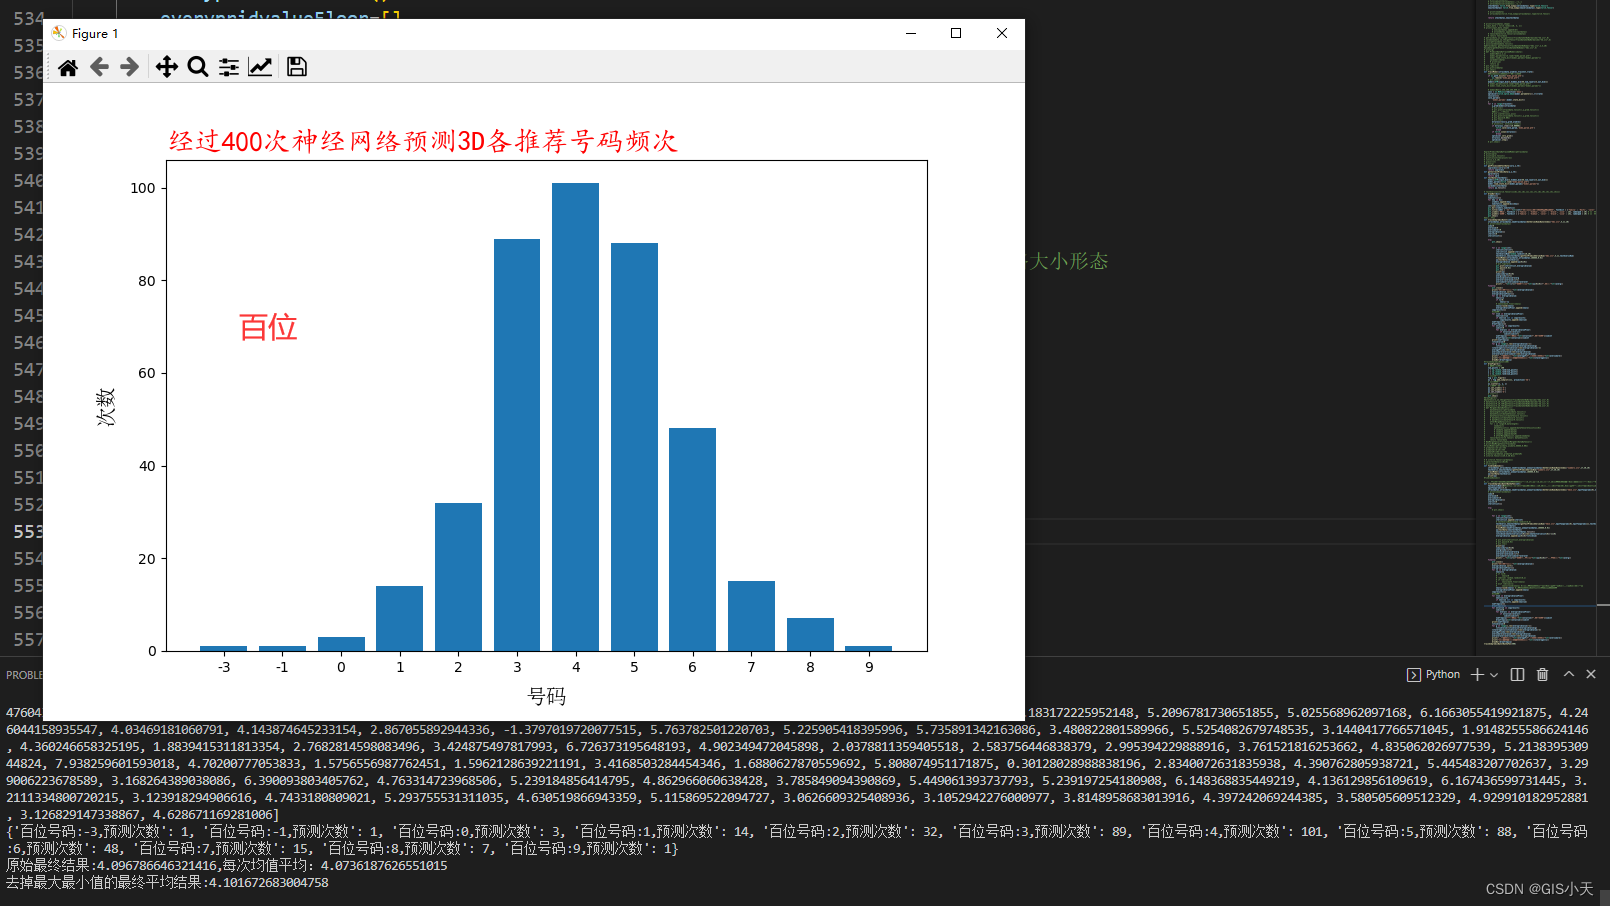
Task: Click the red chart title text
Action: [x=423, y=141]
